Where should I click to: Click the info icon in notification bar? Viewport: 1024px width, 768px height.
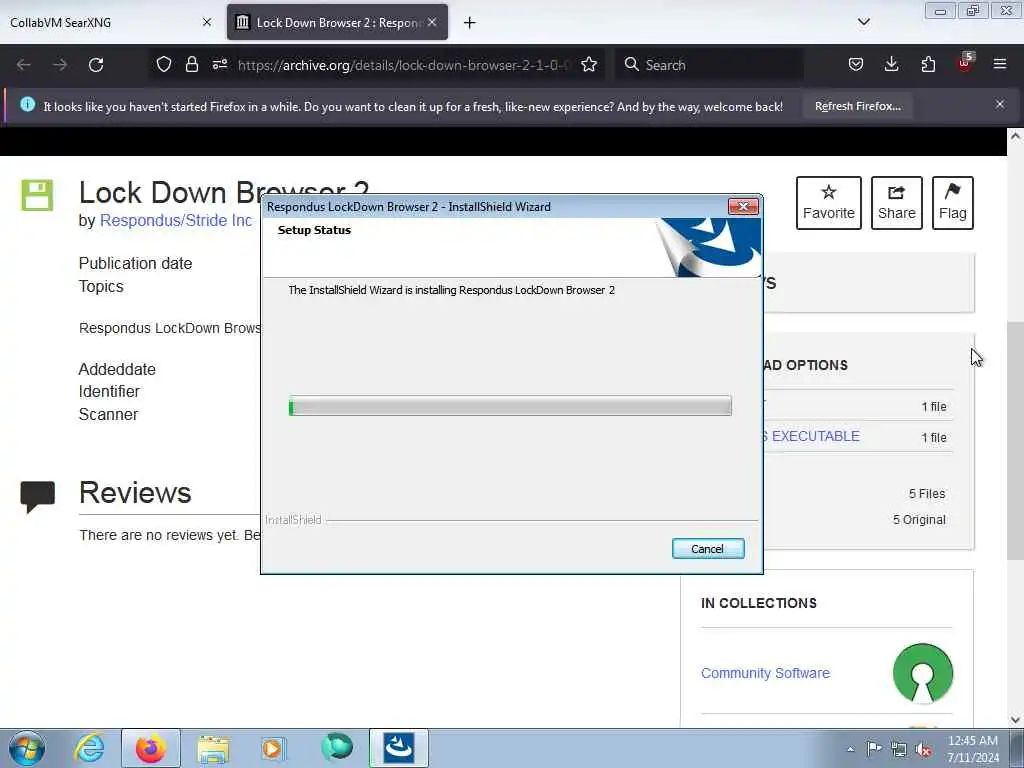[27, 104]
